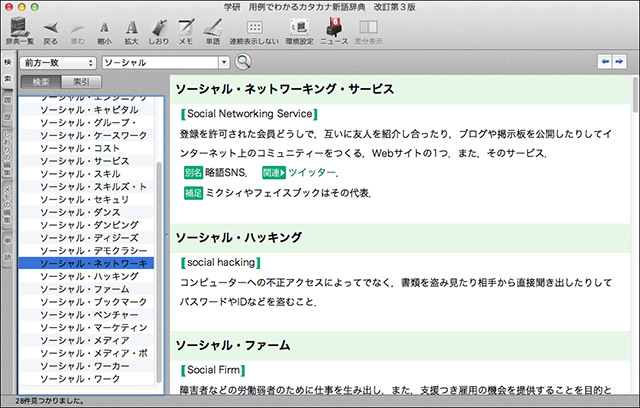Click the Social Firm English gloss

pos(213,370)
